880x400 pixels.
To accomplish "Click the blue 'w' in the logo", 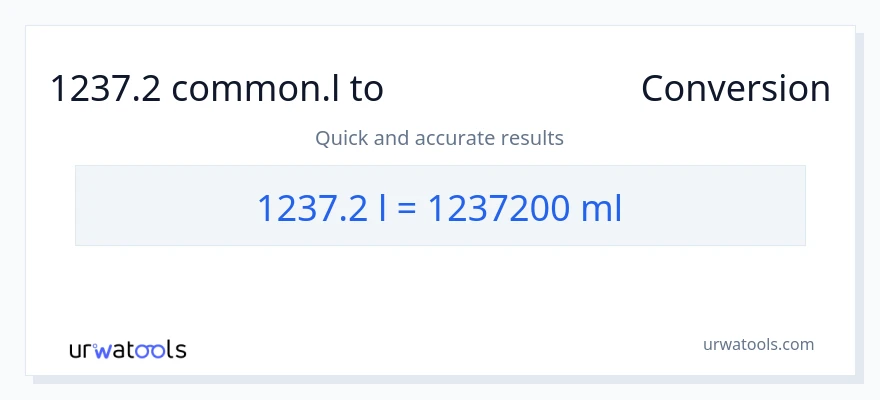I will click(103, 349).
